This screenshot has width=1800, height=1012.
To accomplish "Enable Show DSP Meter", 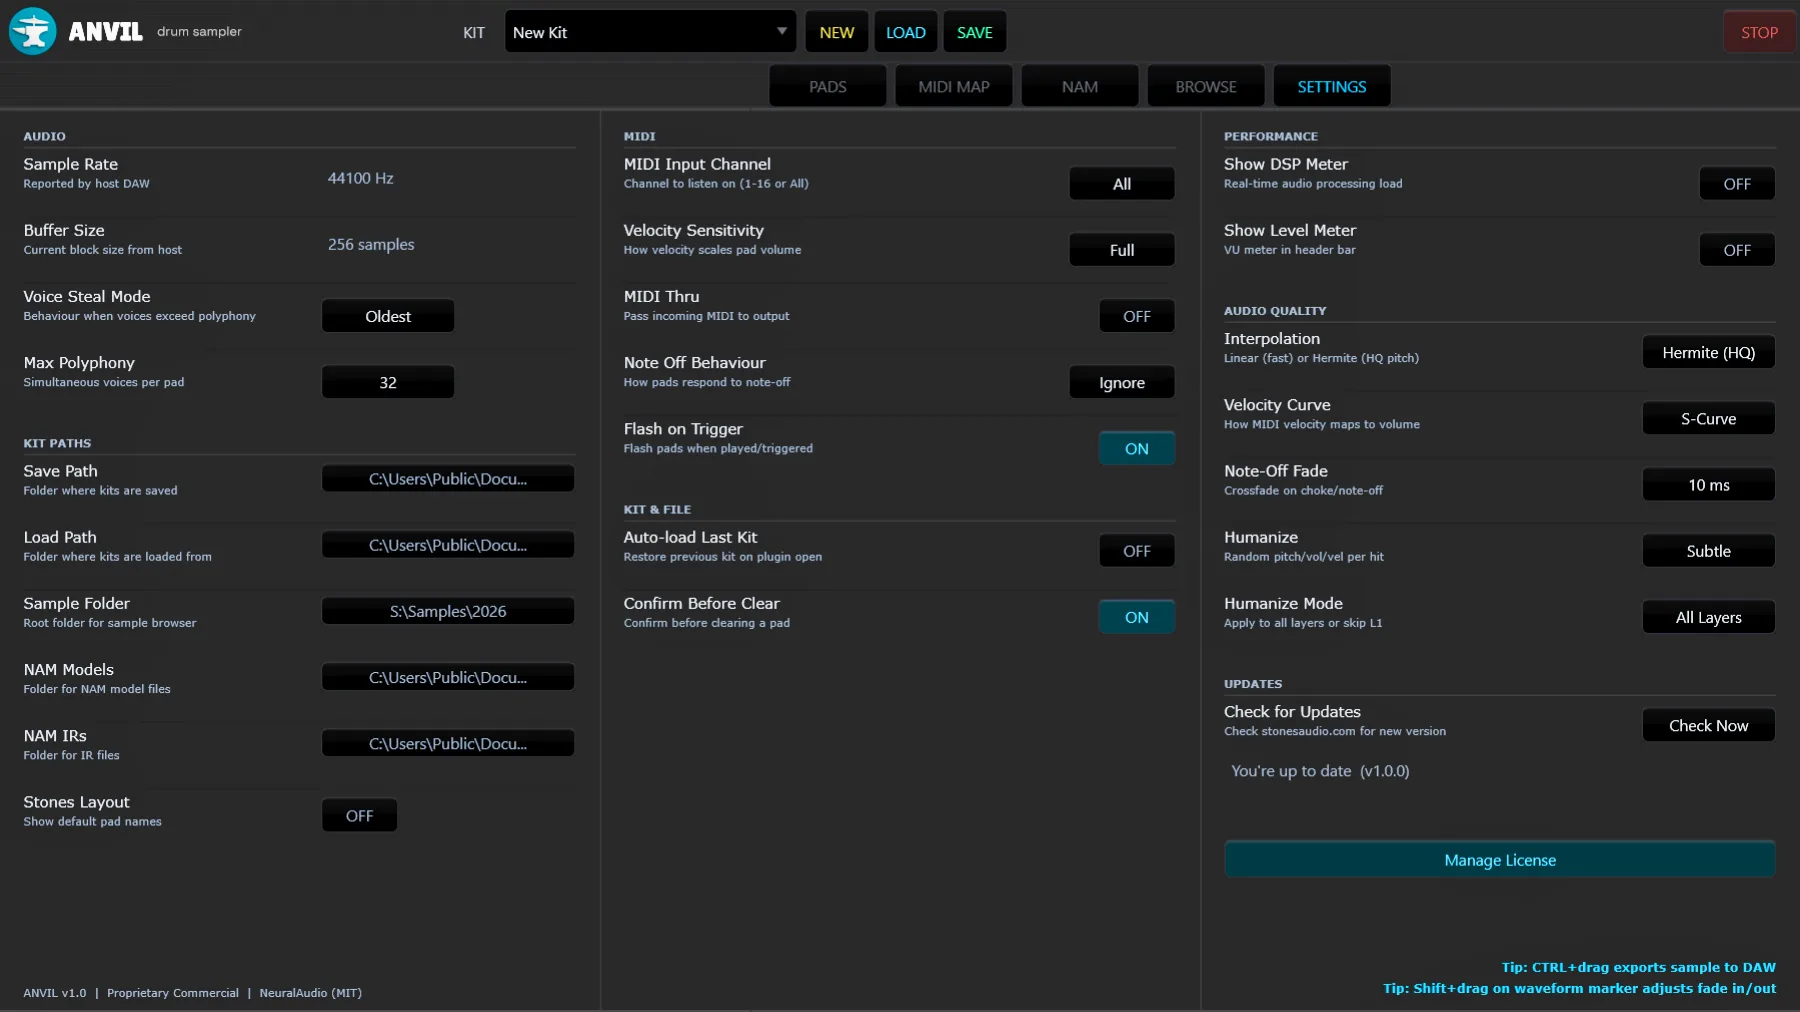I will click(1737, 184).
